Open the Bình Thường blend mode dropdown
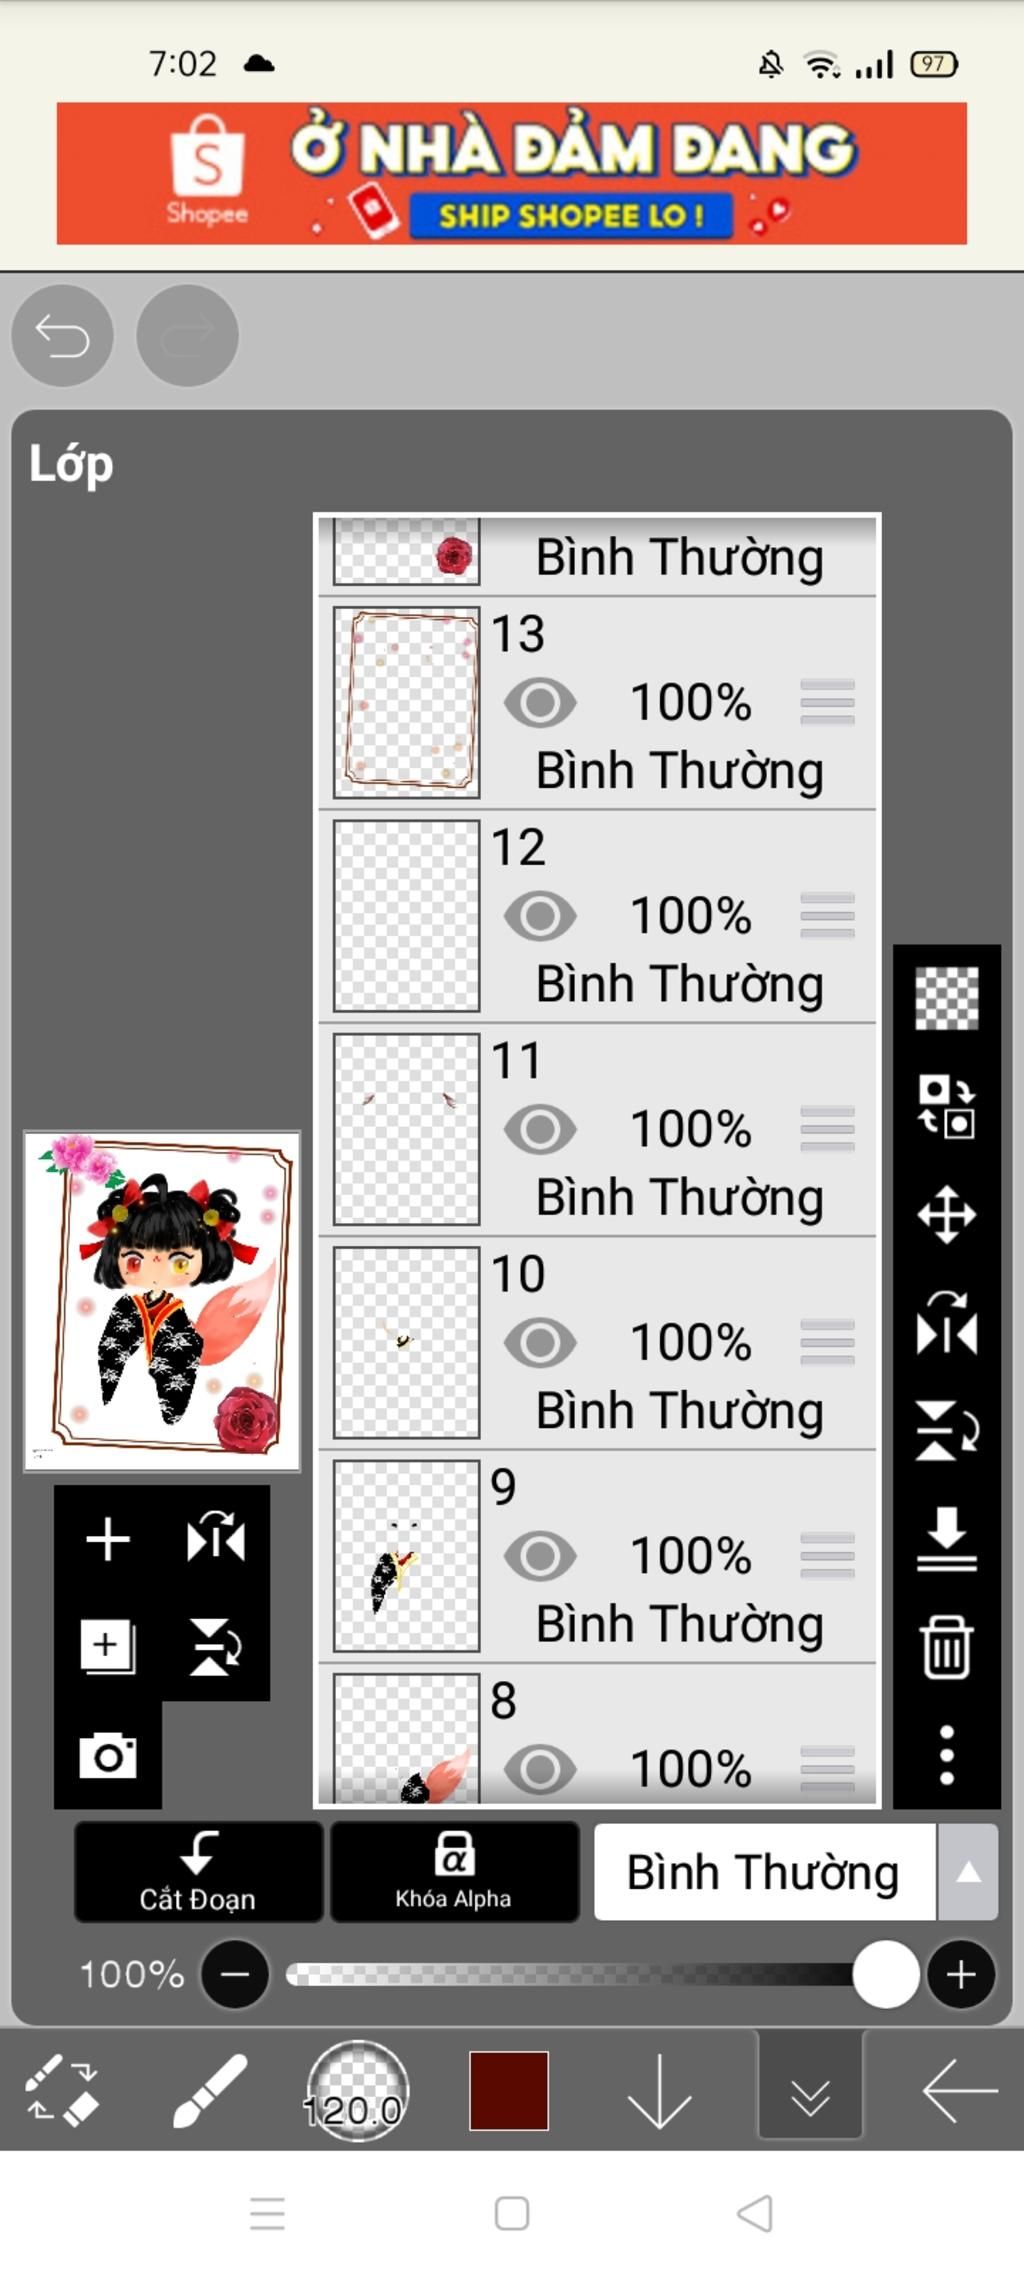This screenshot has width=1024, height=2276. [765, 1872]
